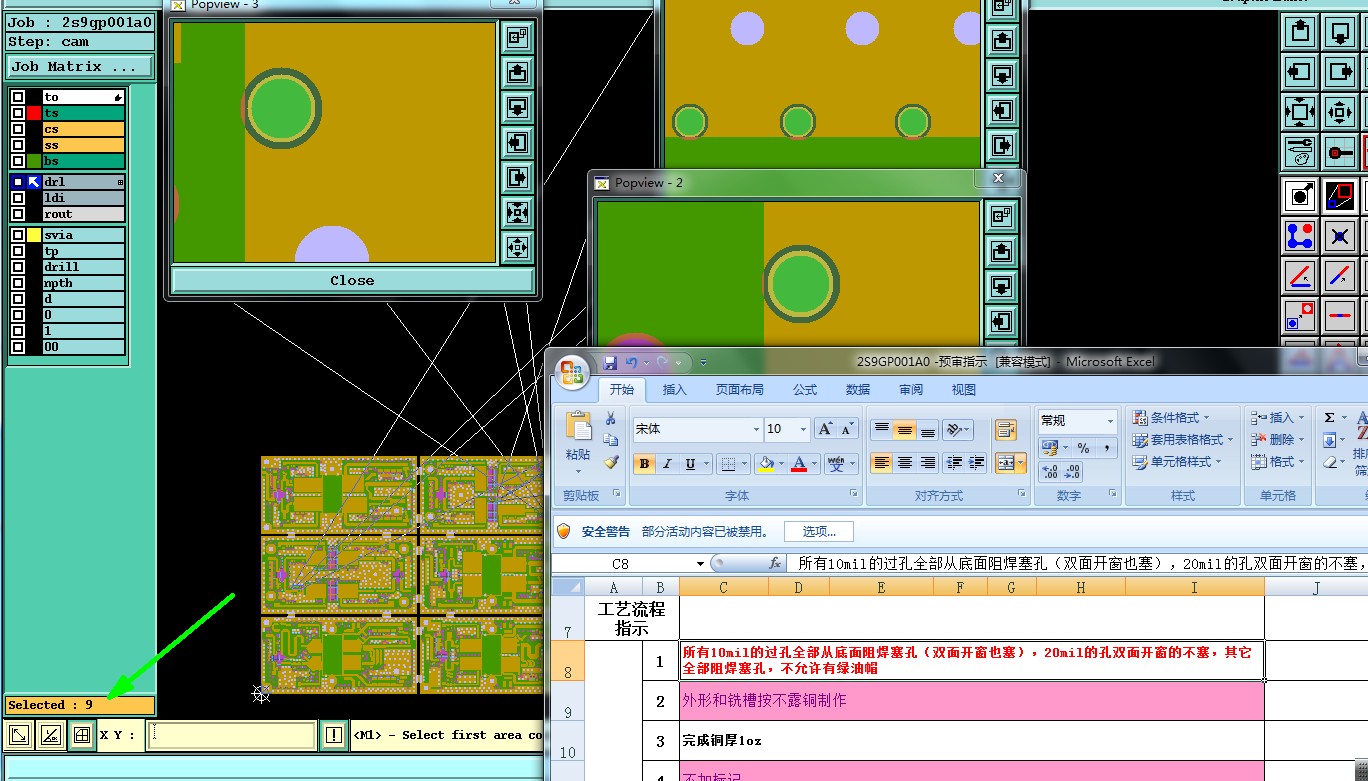Select the red and blue line edit tool

(x=1299, y=276)
